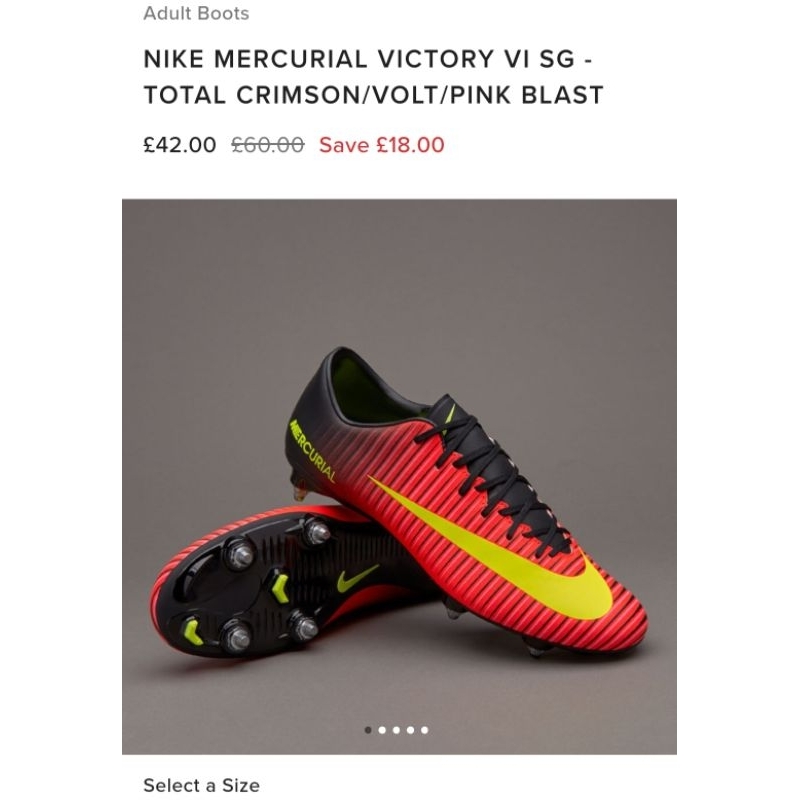This screenshot has height=800, width=800.
Task: Click the £42.00 sale price
Action: click(x=179, y=145)
